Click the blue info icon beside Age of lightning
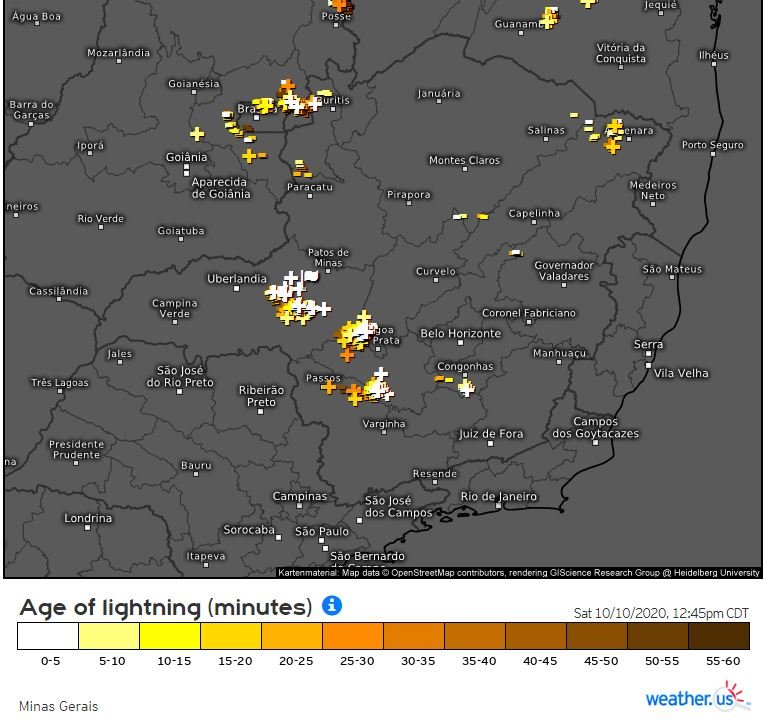The image size is (766, 722). click(x=333, y=605)
